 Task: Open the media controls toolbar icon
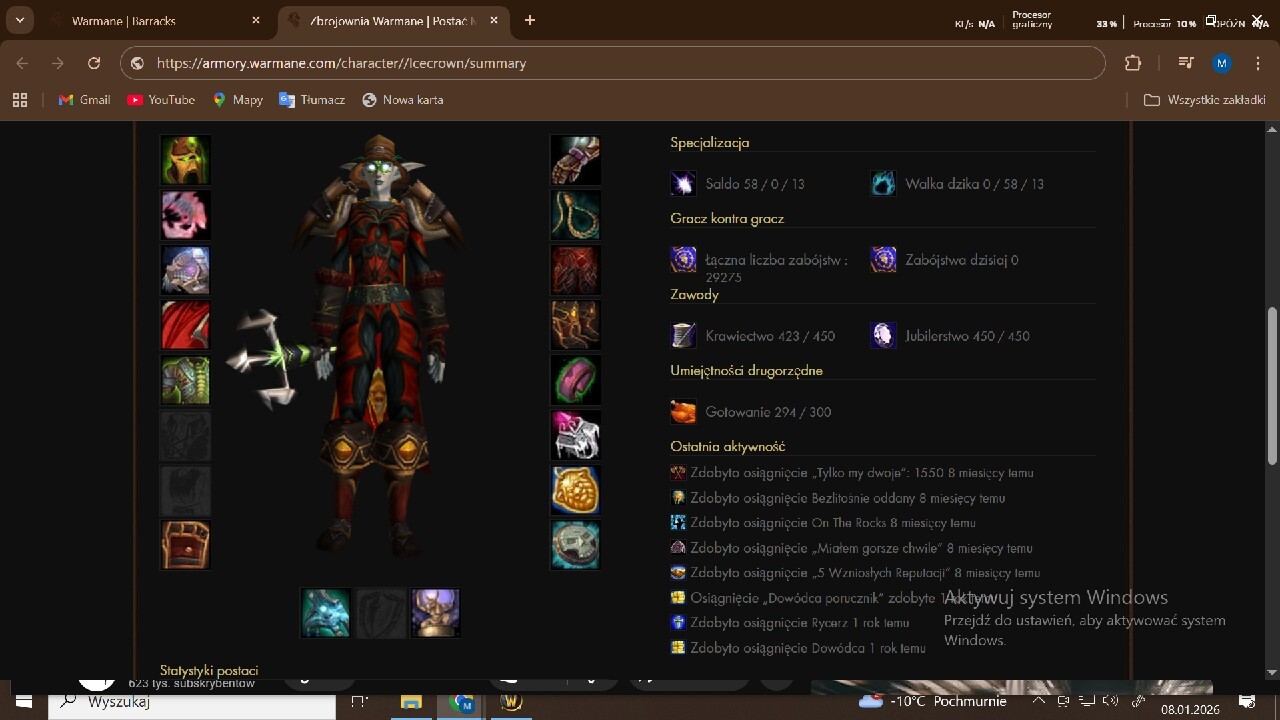(x=1186, y=63)
